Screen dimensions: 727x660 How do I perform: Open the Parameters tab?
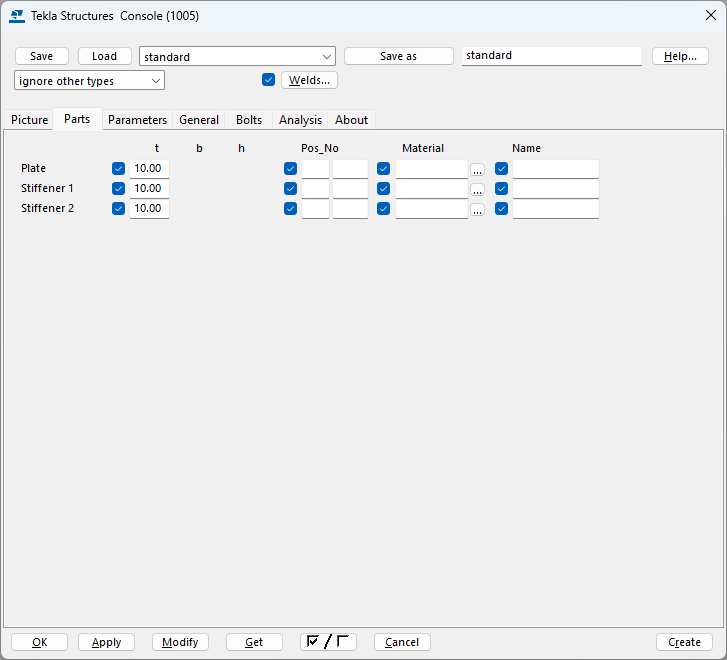(x=137, y=120)
